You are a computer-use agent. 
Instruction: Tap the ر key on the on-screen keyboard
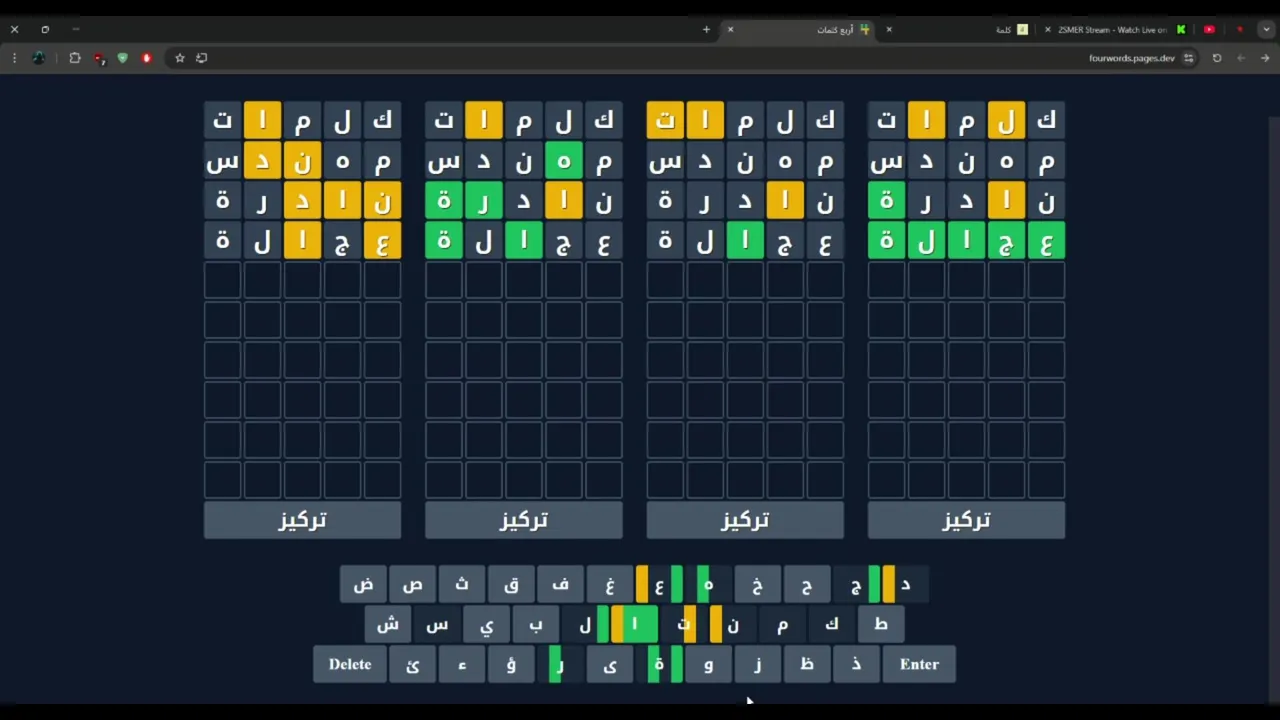coord(560,665)
